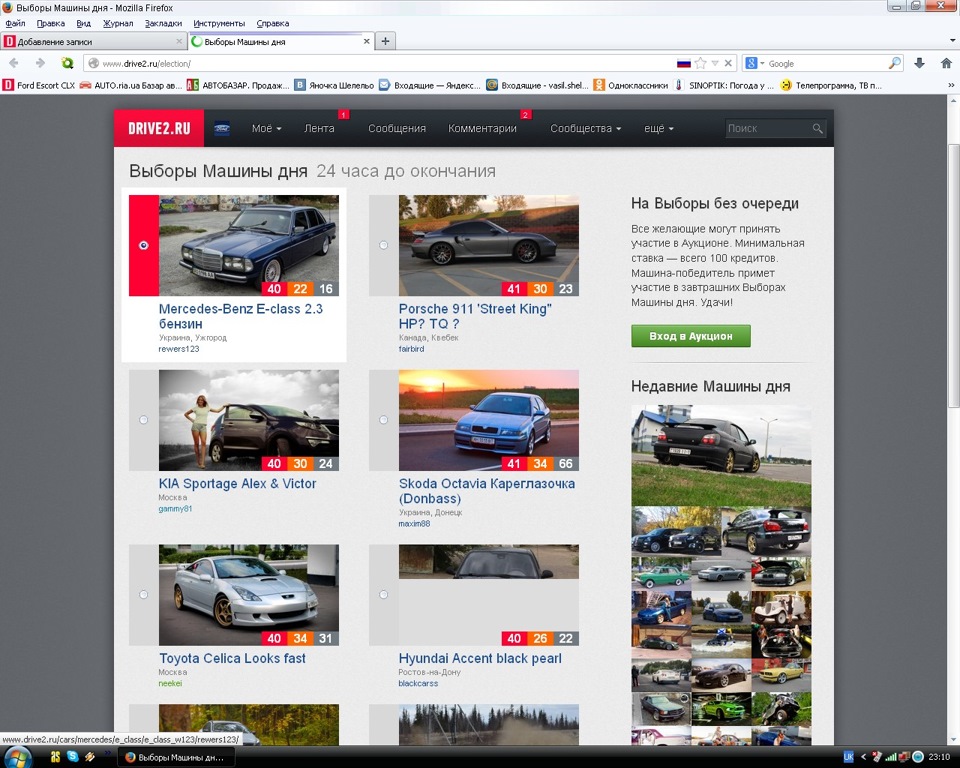Click the search magnifier in site header
The image size is (960, 768).
pyautogui.click(x=817, y=129)
